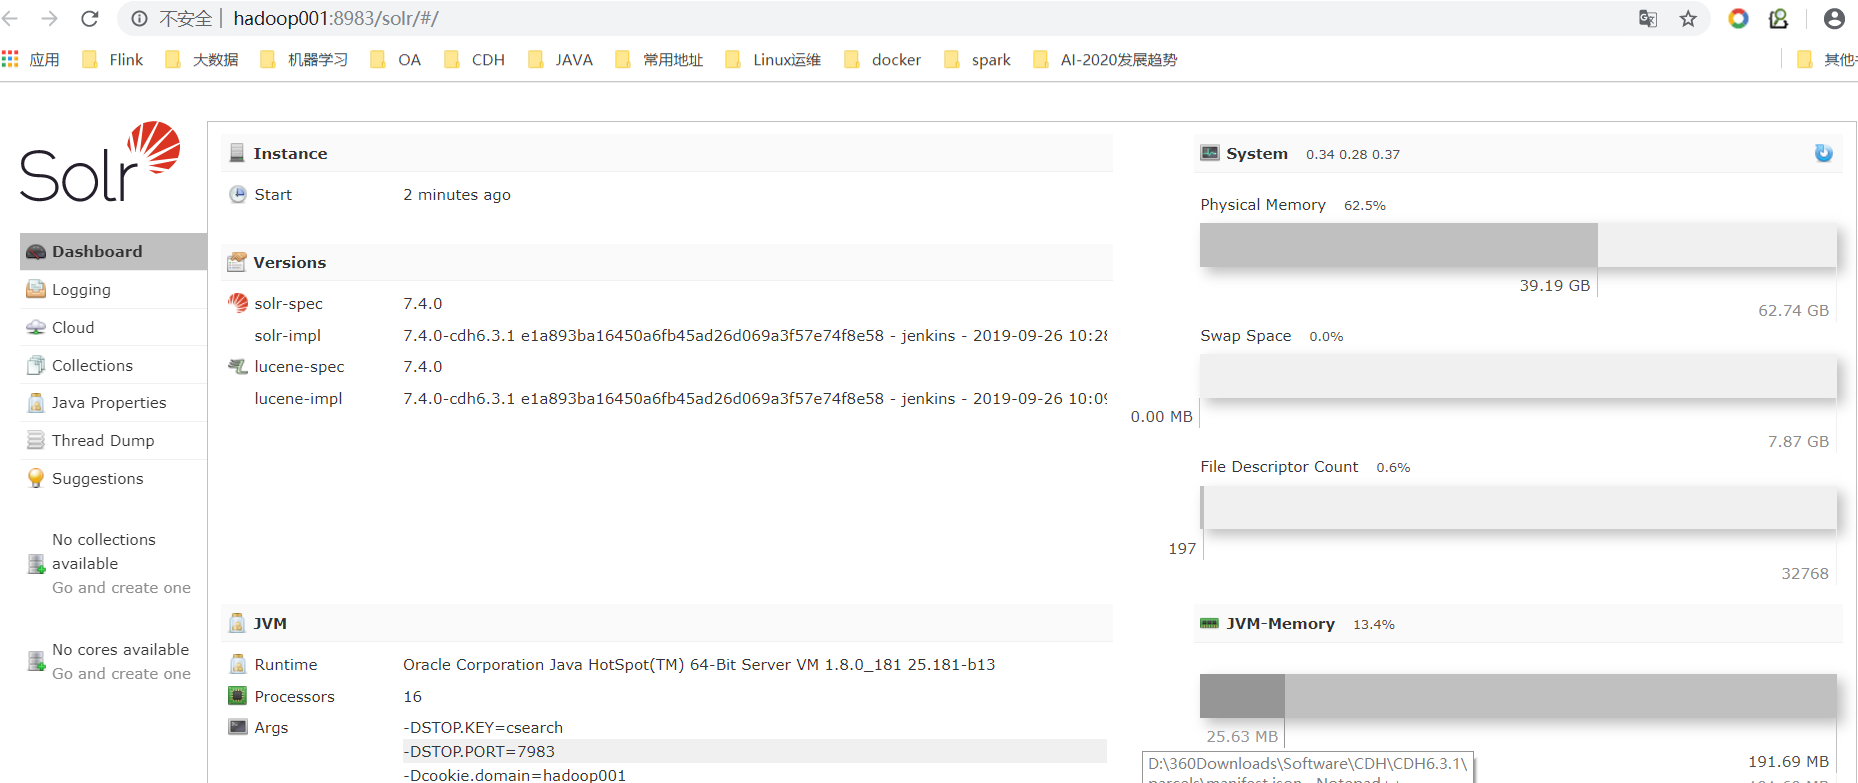
Task: Click the colorful circle extension icon
Action: coord(1738,19)
